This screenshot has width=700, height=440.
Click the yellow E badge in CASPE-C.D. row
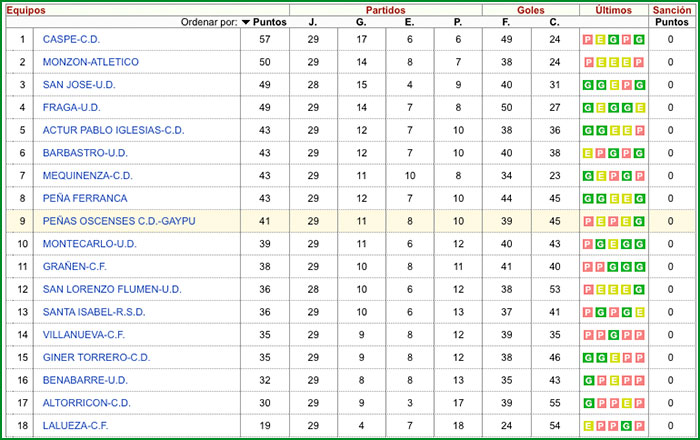[x=600, y=40]
